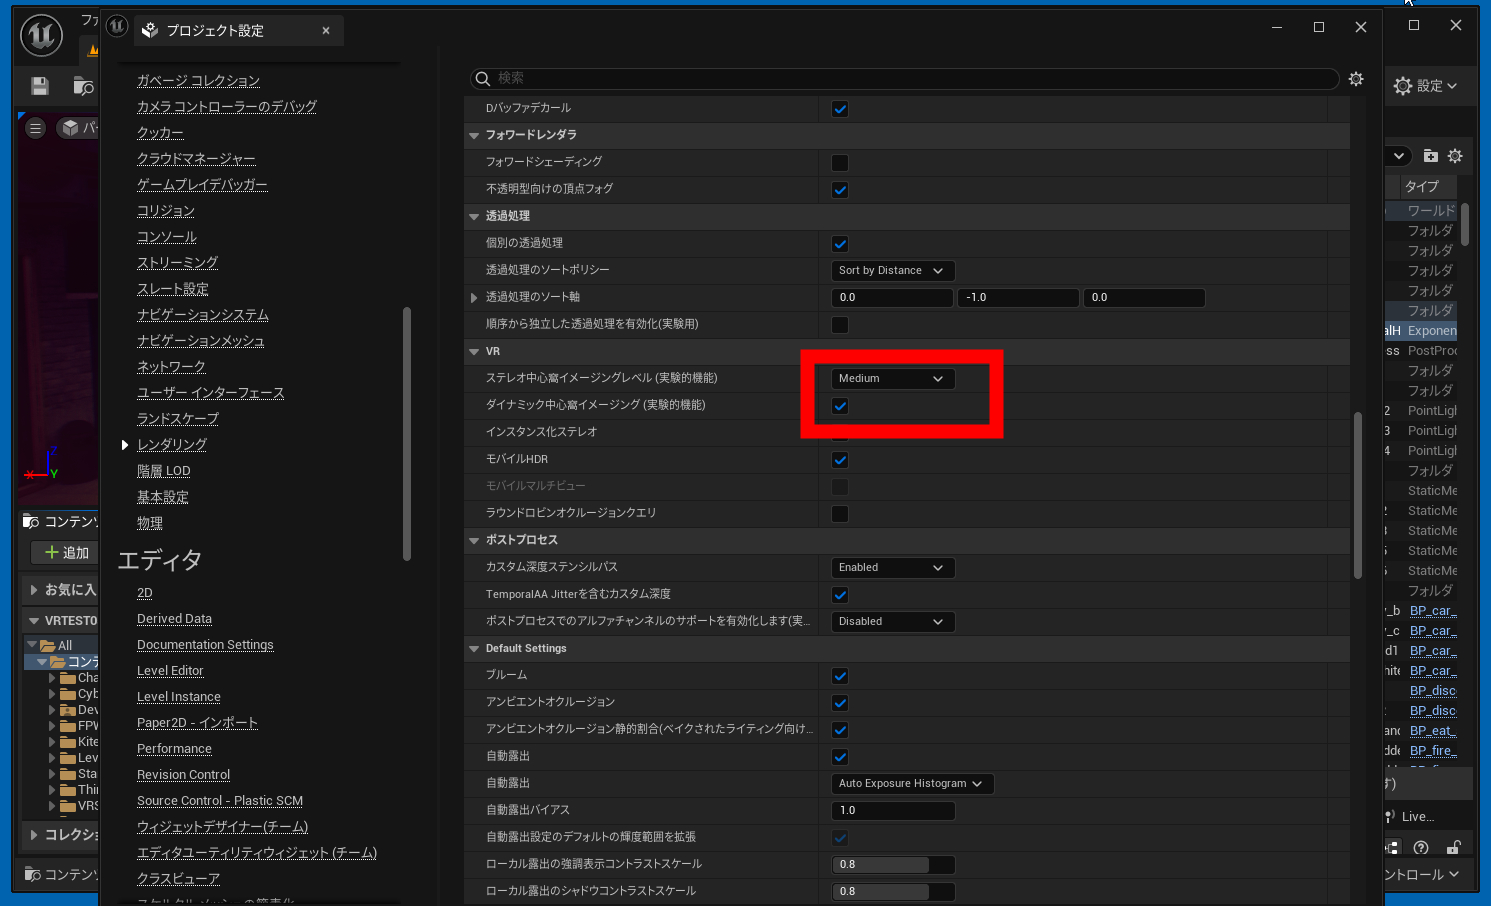The width and height of the screenshot is (1491, 906).
Task: Click the help question mark icon
Action: (x=1421, y=848)
